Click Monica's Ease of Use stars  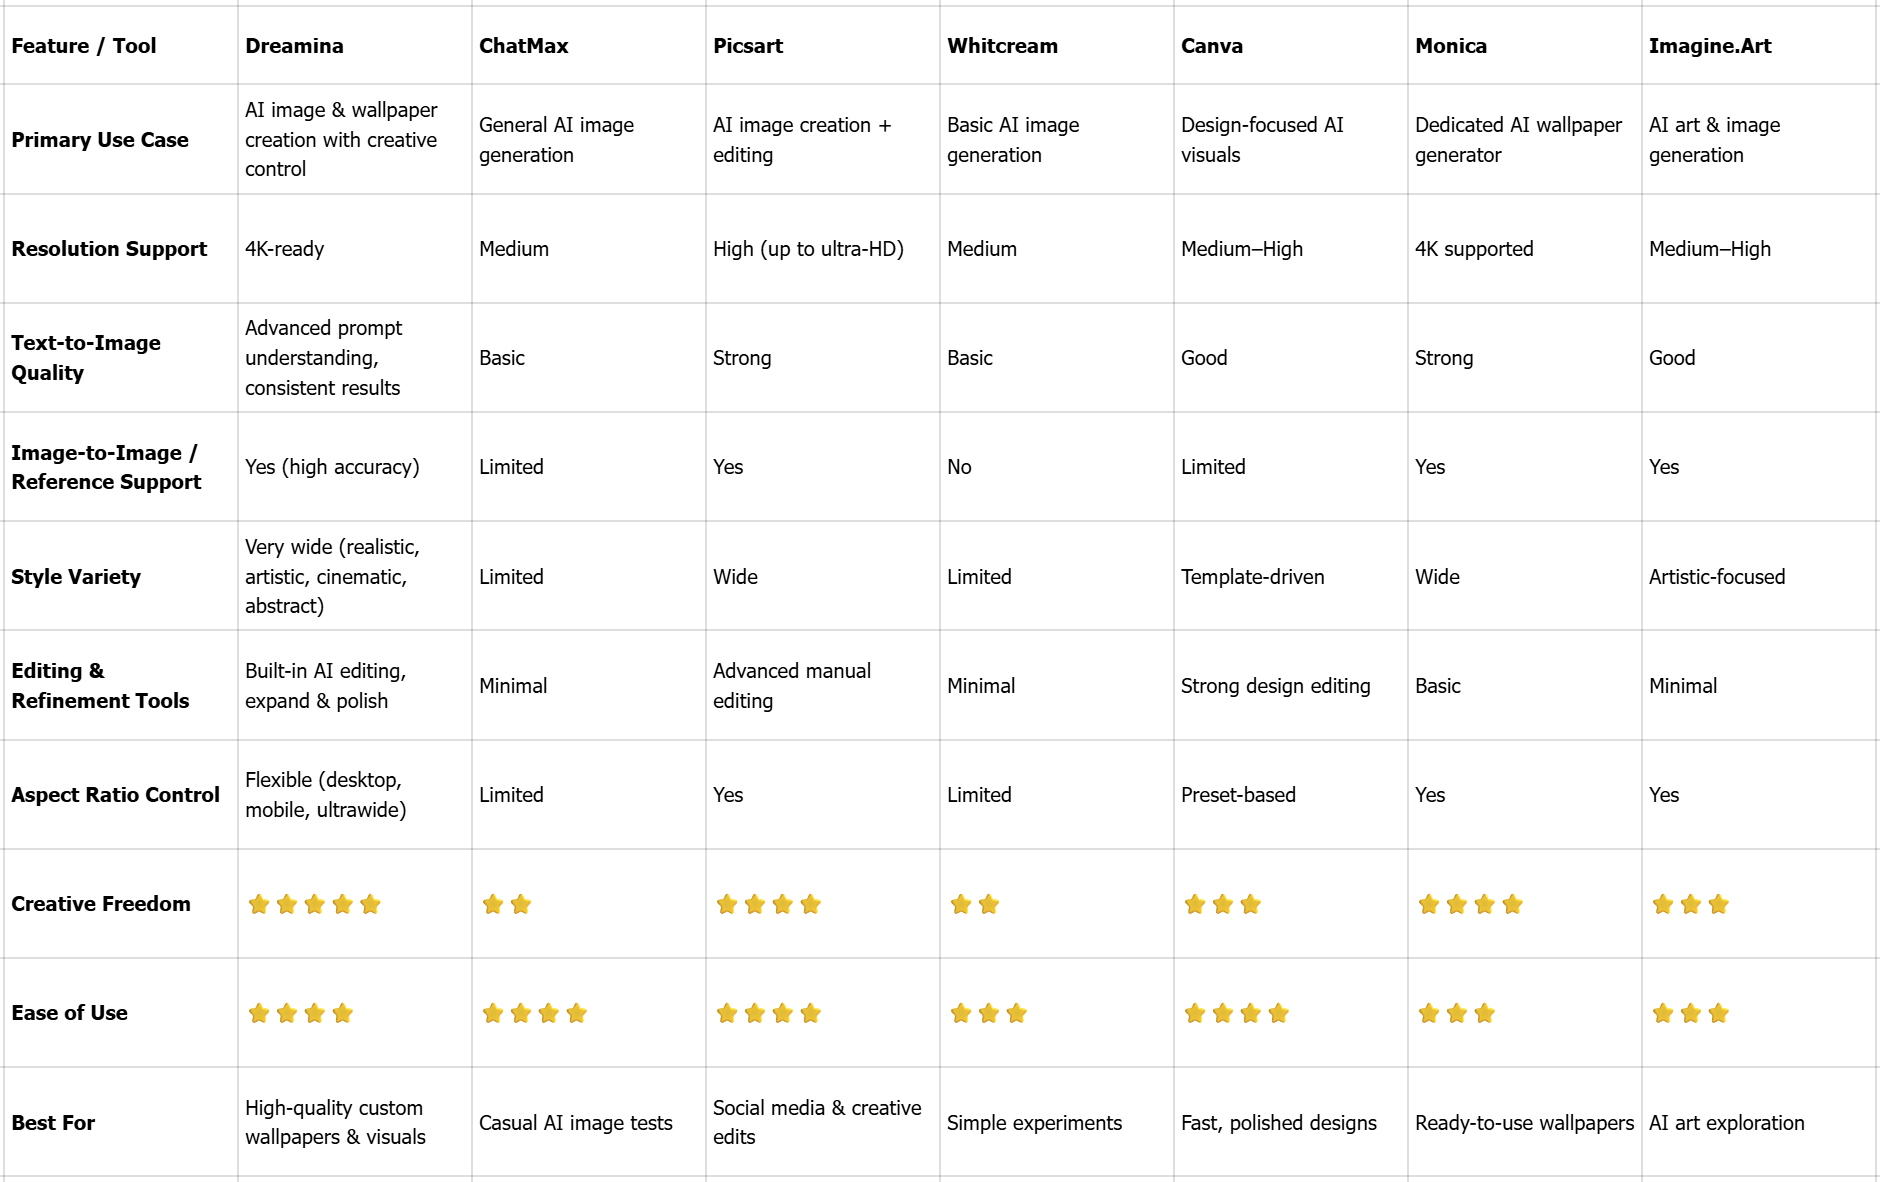point(1456,1013)
